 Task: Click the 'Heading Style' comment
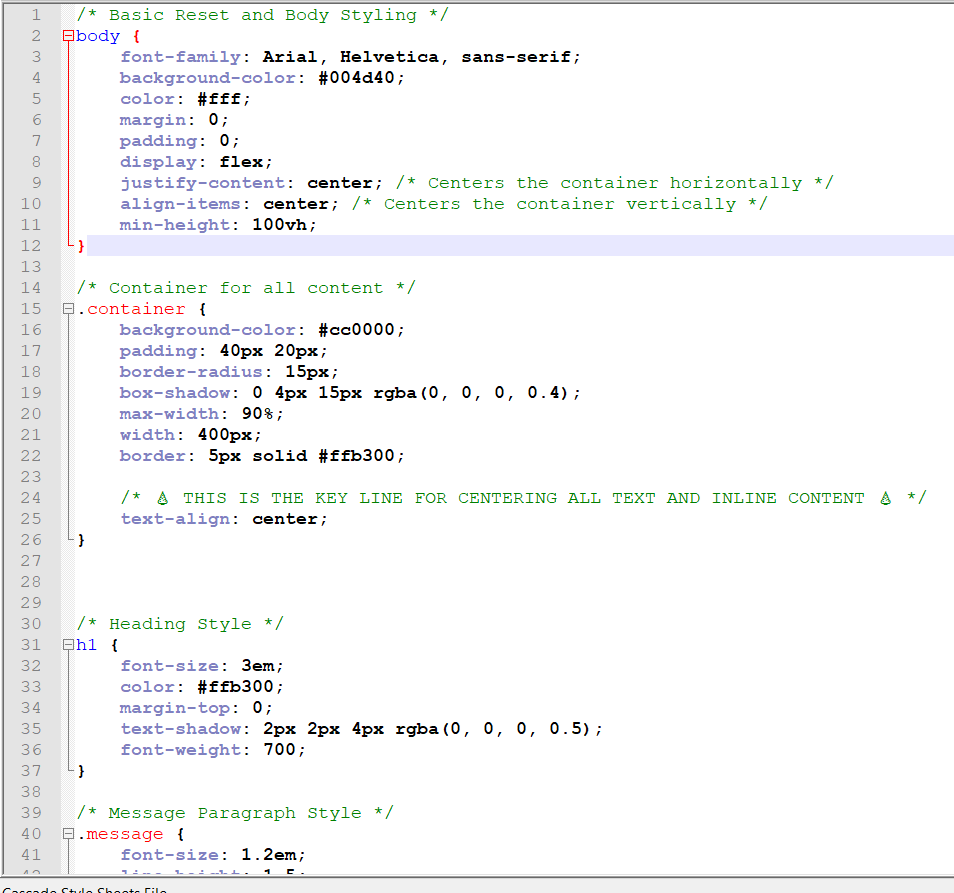(180, 624)
